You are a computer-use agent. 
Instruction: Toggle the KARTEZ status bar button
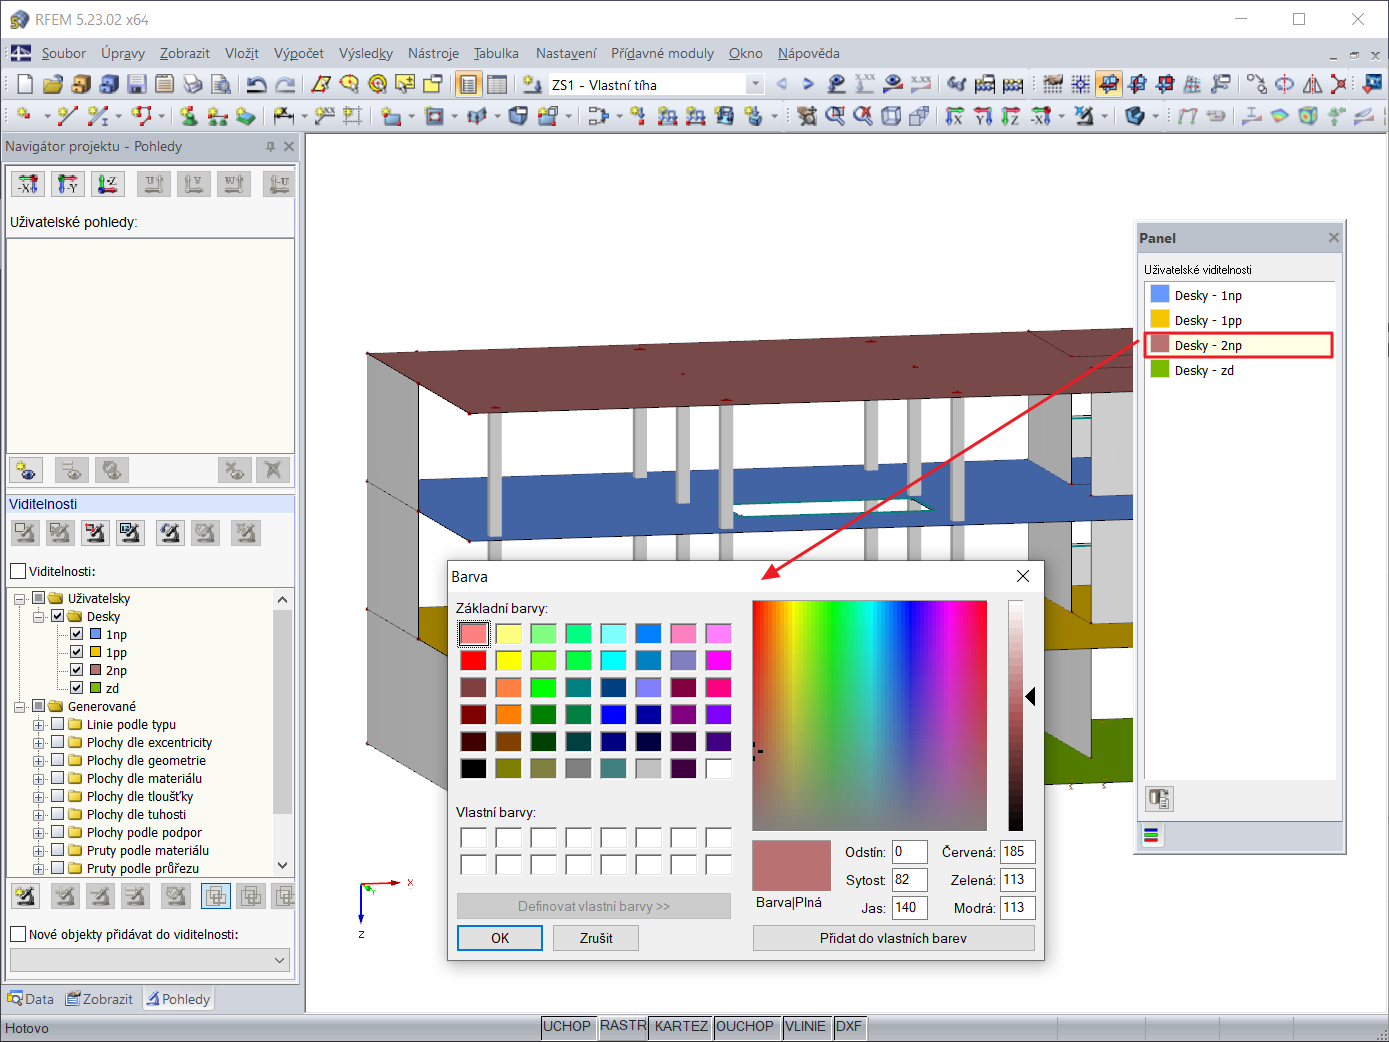(681, 1026)
